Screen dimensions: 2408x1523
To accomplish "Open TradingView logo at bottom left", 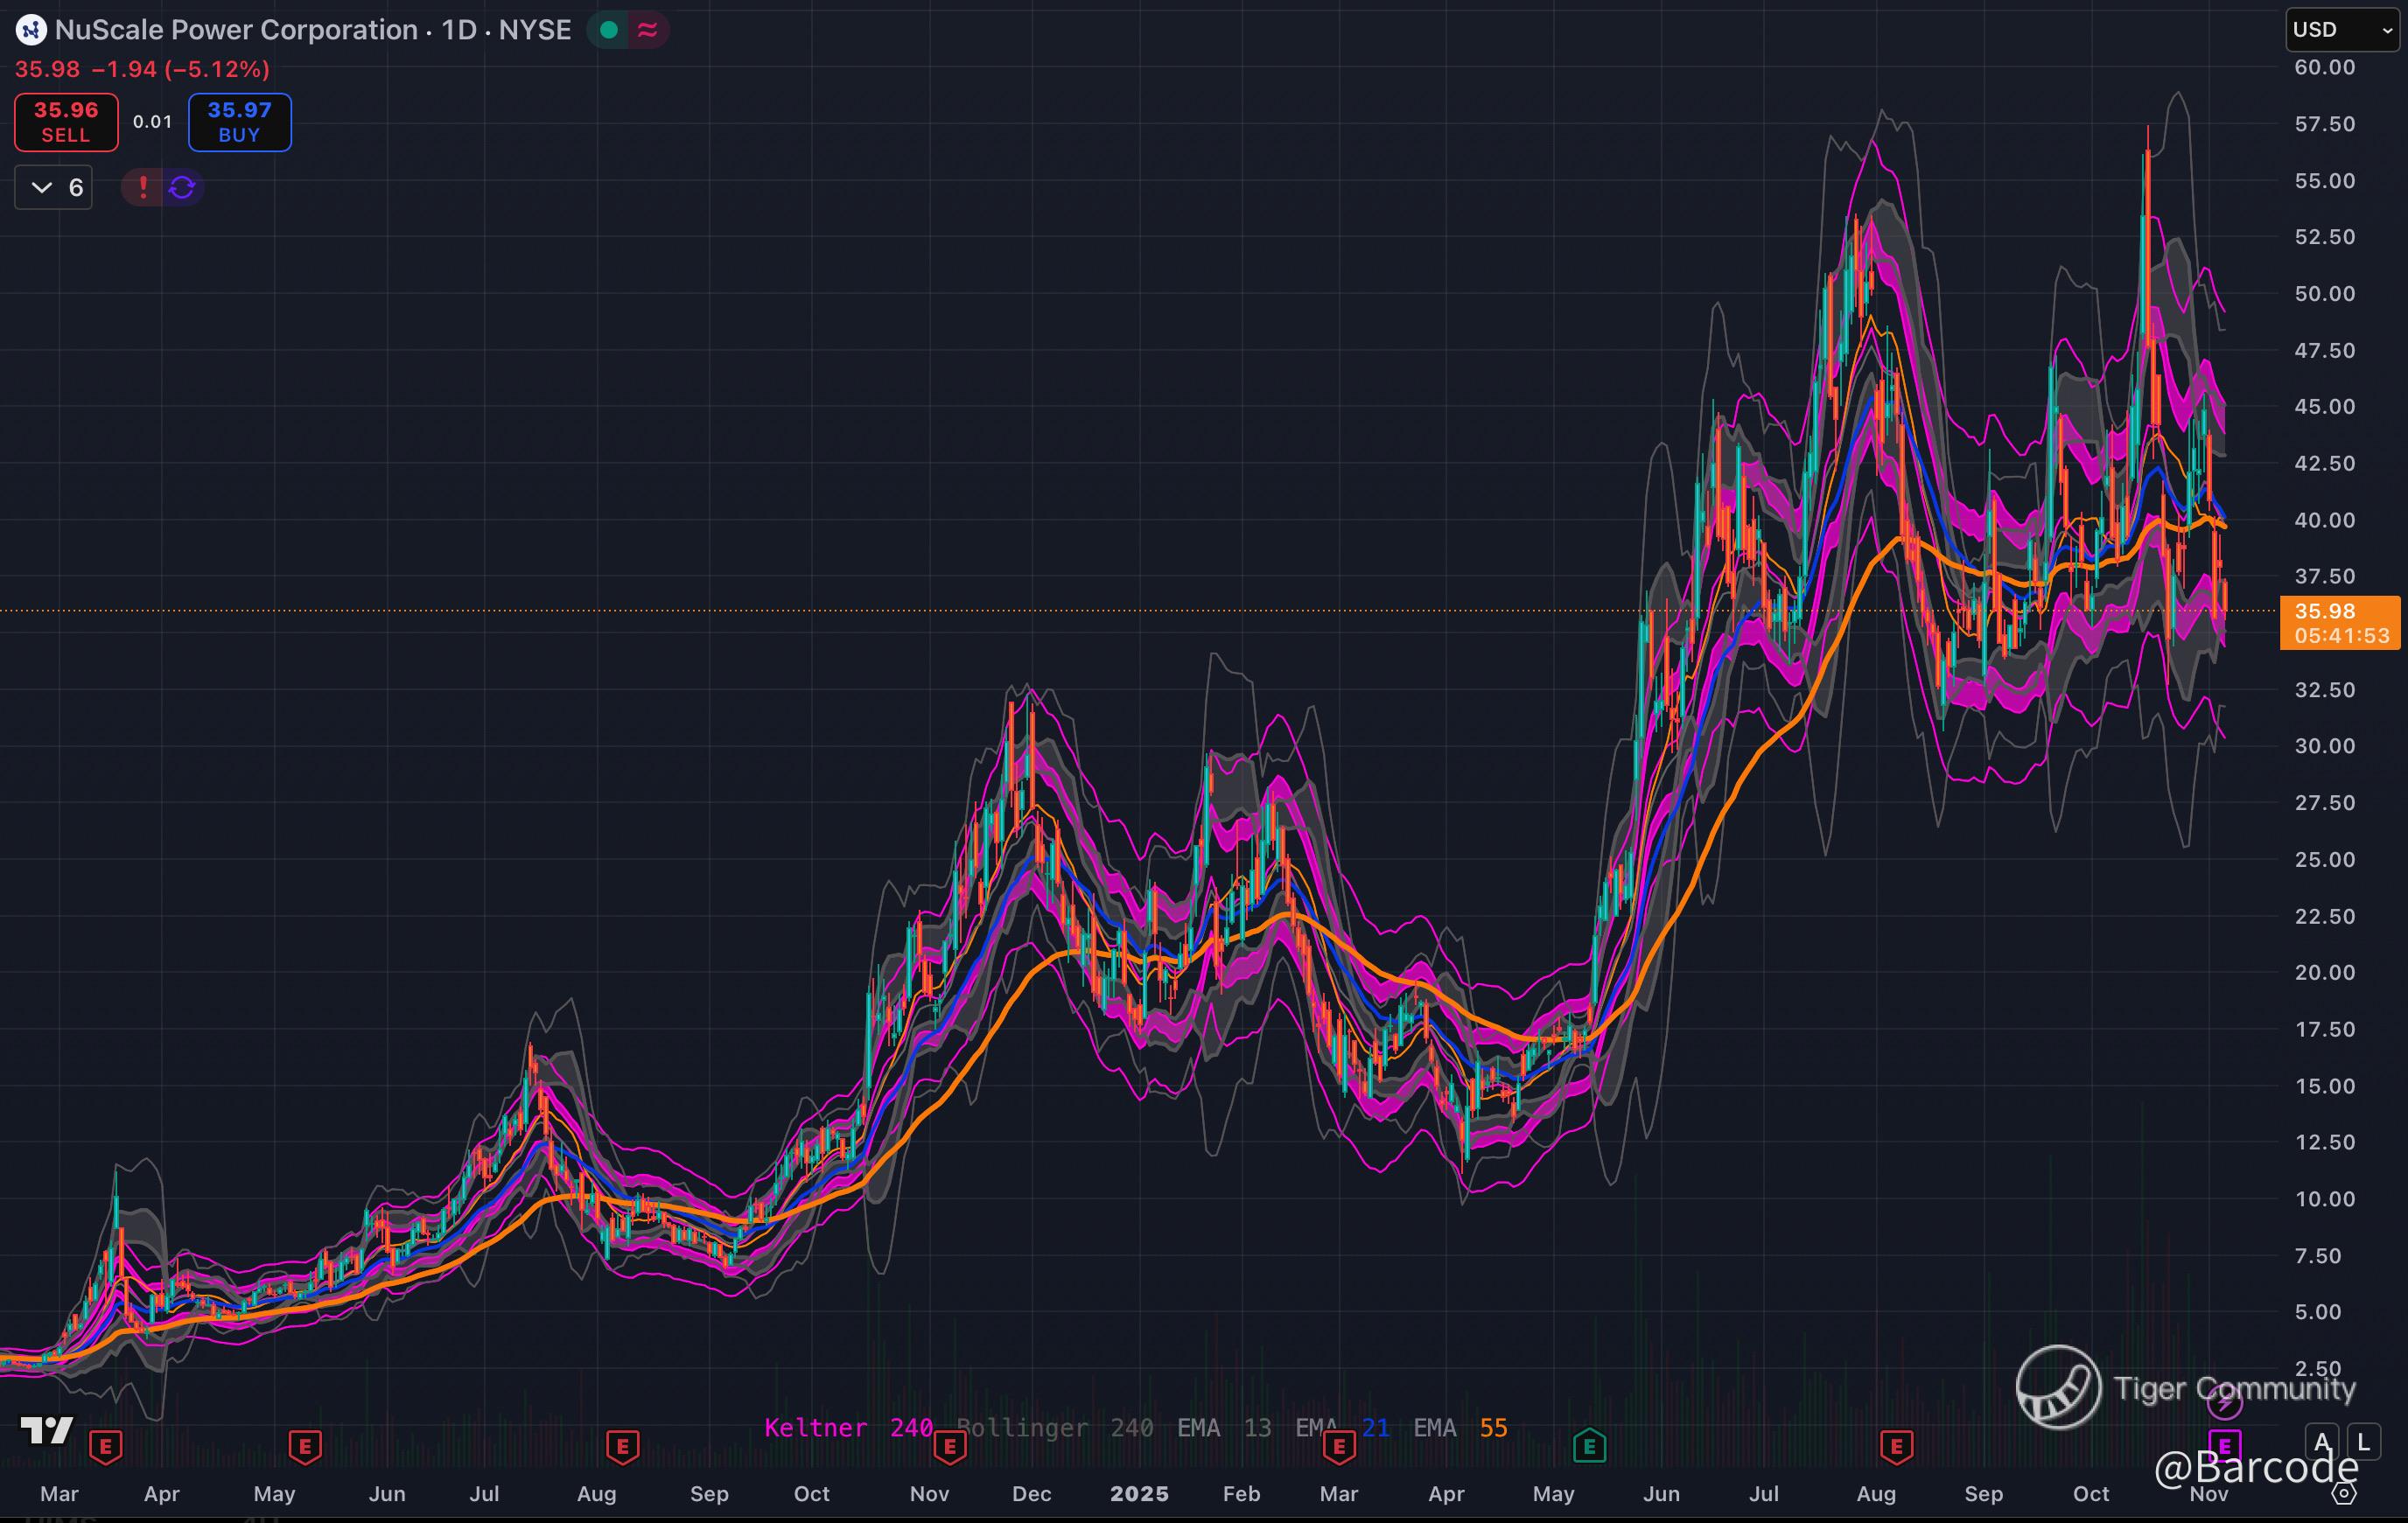I will point(46,1430).
